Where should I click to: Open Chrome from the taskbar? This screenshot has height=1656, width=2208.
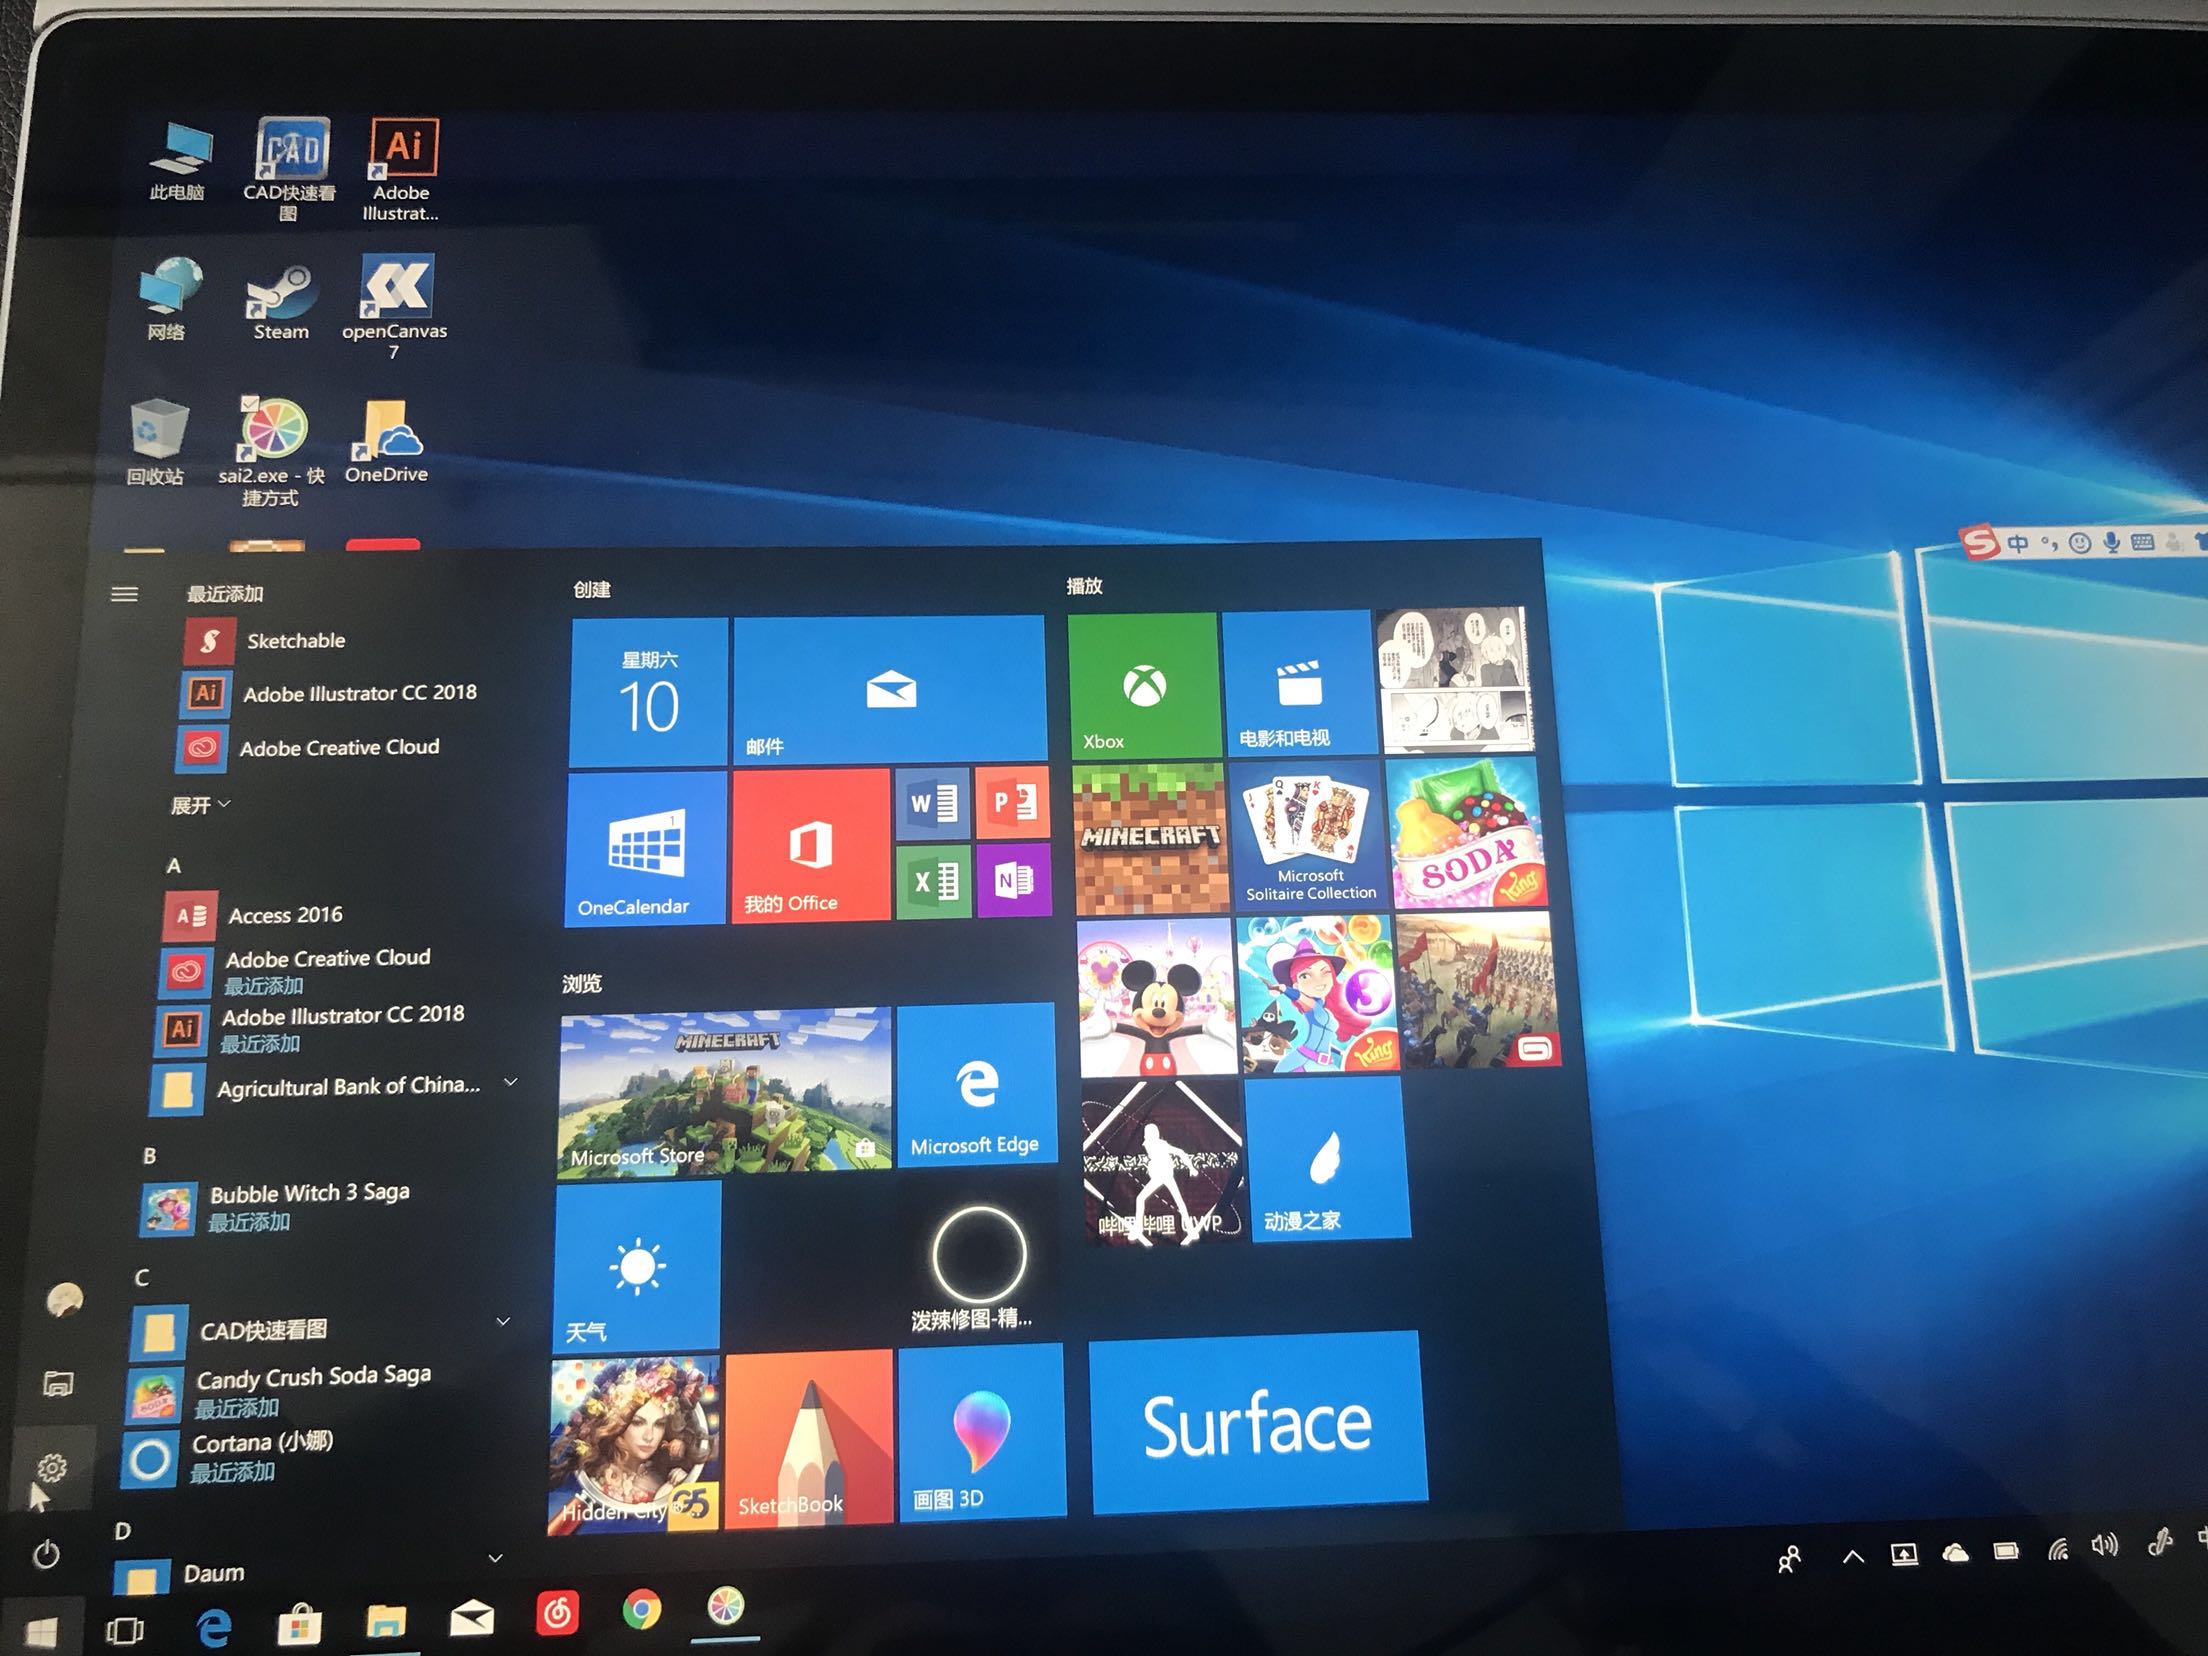pyautogui.click(x=641, y=1609)
